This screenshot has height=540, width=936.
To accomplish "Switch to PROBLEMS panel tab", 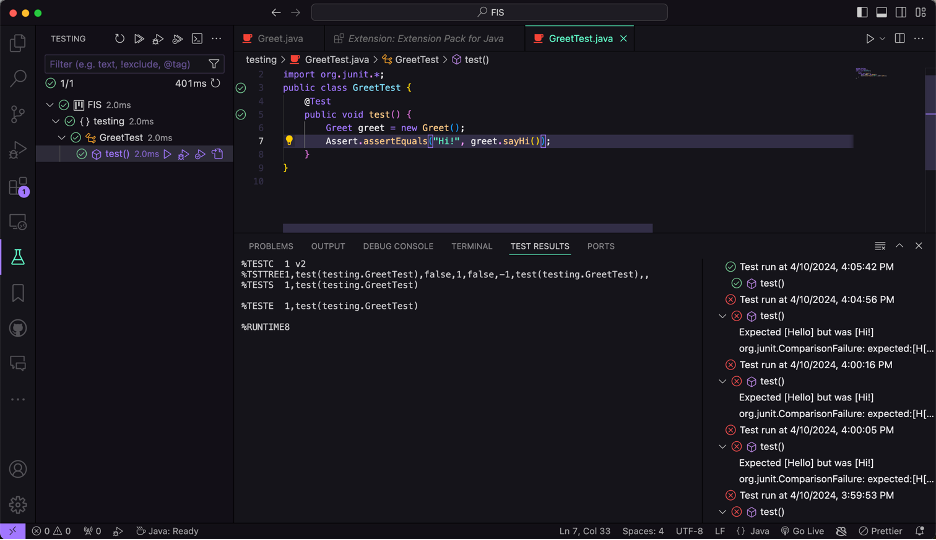I will click(271, 246).
